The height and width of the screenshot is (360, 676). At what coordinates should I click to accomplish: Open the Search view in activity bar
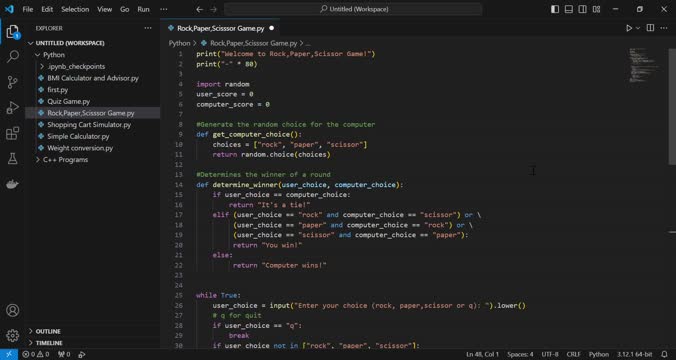13,56
